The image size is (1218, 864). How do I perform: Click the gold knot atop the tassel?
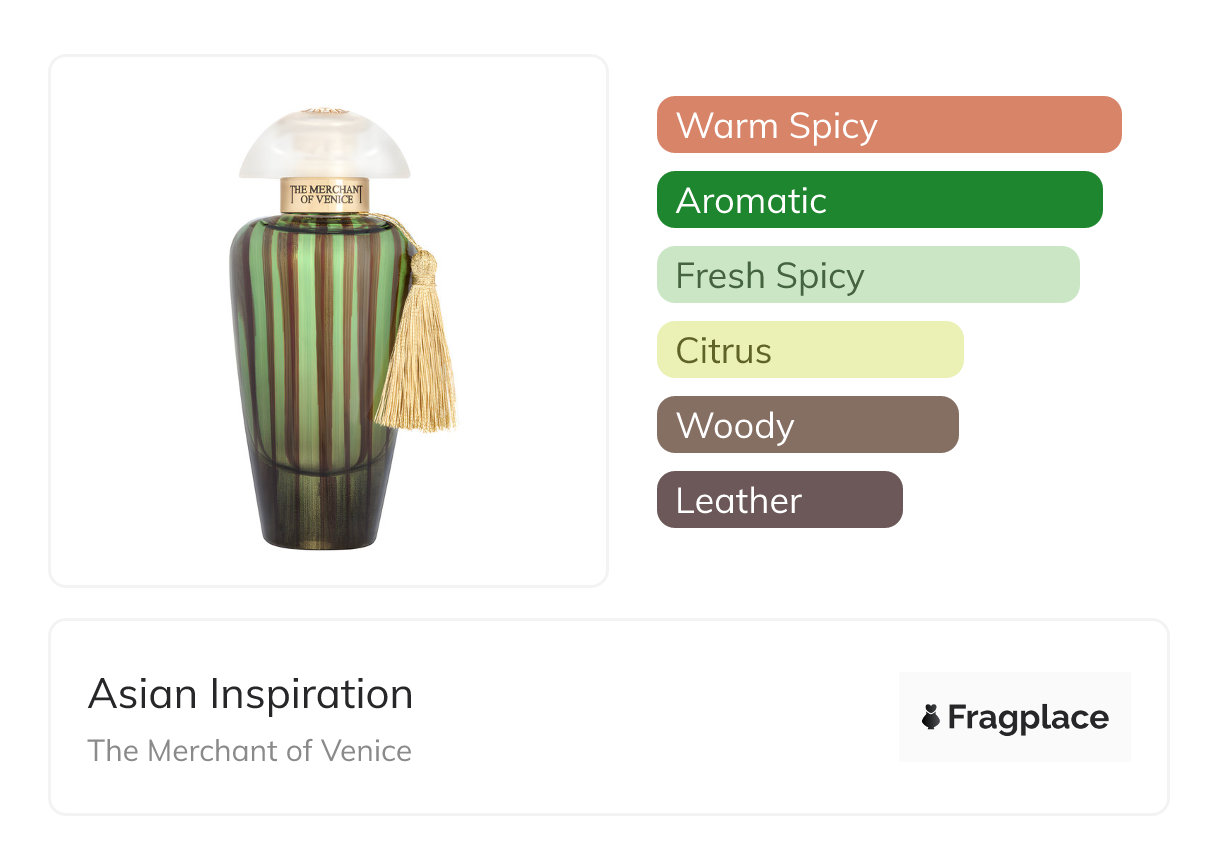click(x=424, y=264)
